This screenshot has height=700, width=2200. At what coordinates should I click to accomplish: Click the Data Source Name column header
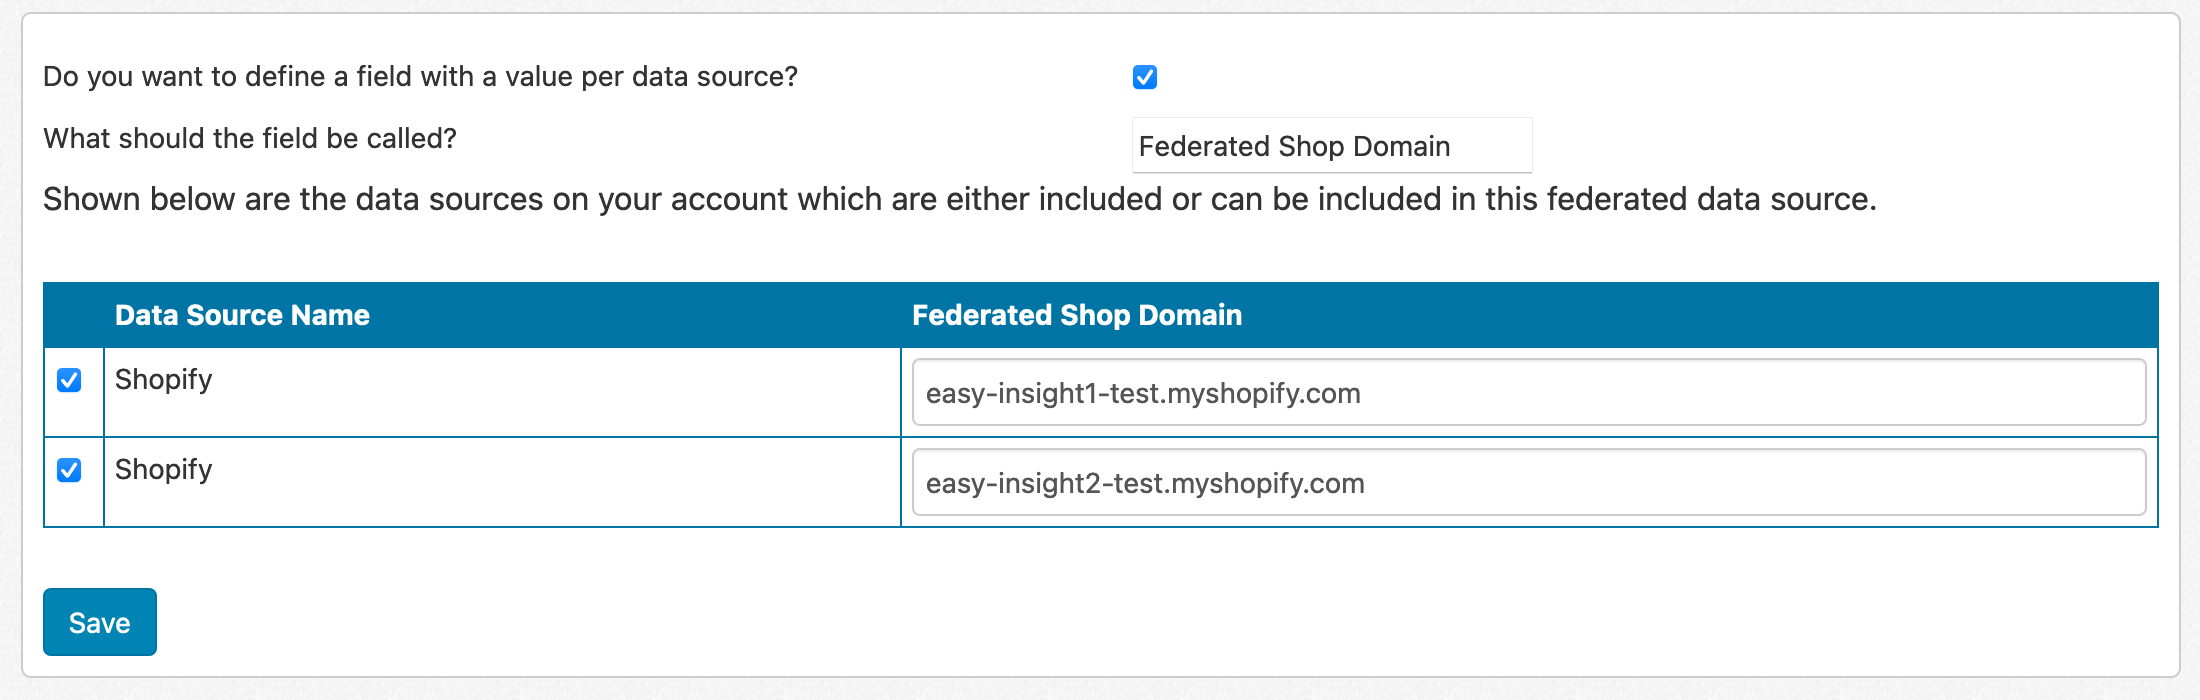[x=242, y=315]
